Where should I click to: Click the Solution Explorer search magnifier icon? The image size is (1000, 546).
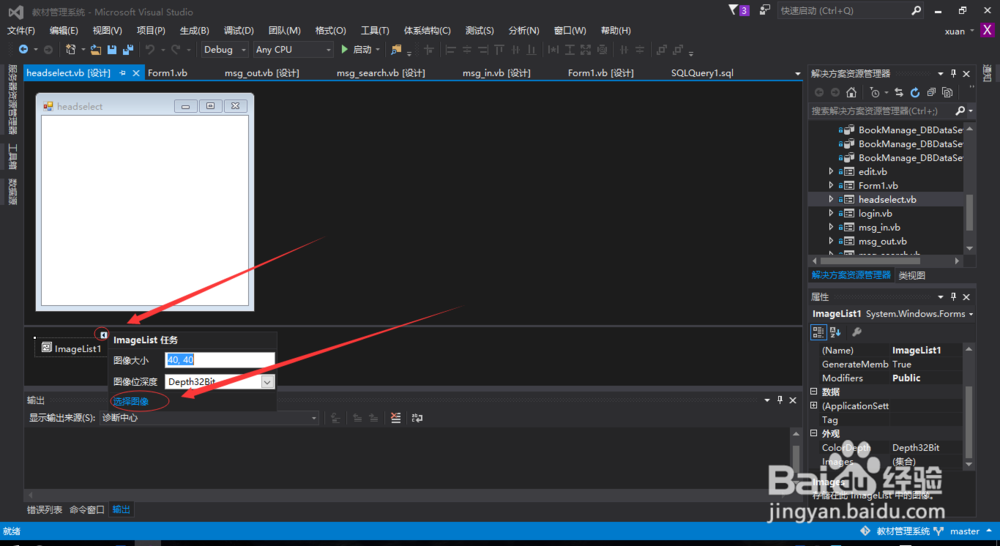(x=960, y=111)
